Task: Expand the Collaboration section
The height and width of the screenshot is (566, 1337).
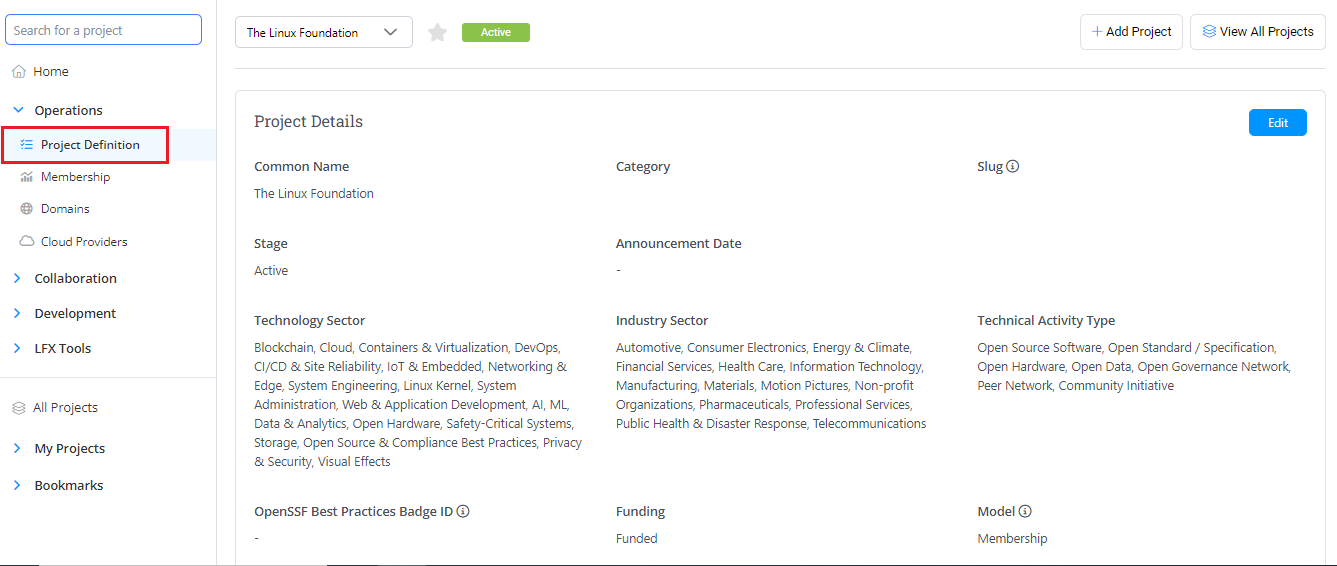Action: [x=18, y=279]
